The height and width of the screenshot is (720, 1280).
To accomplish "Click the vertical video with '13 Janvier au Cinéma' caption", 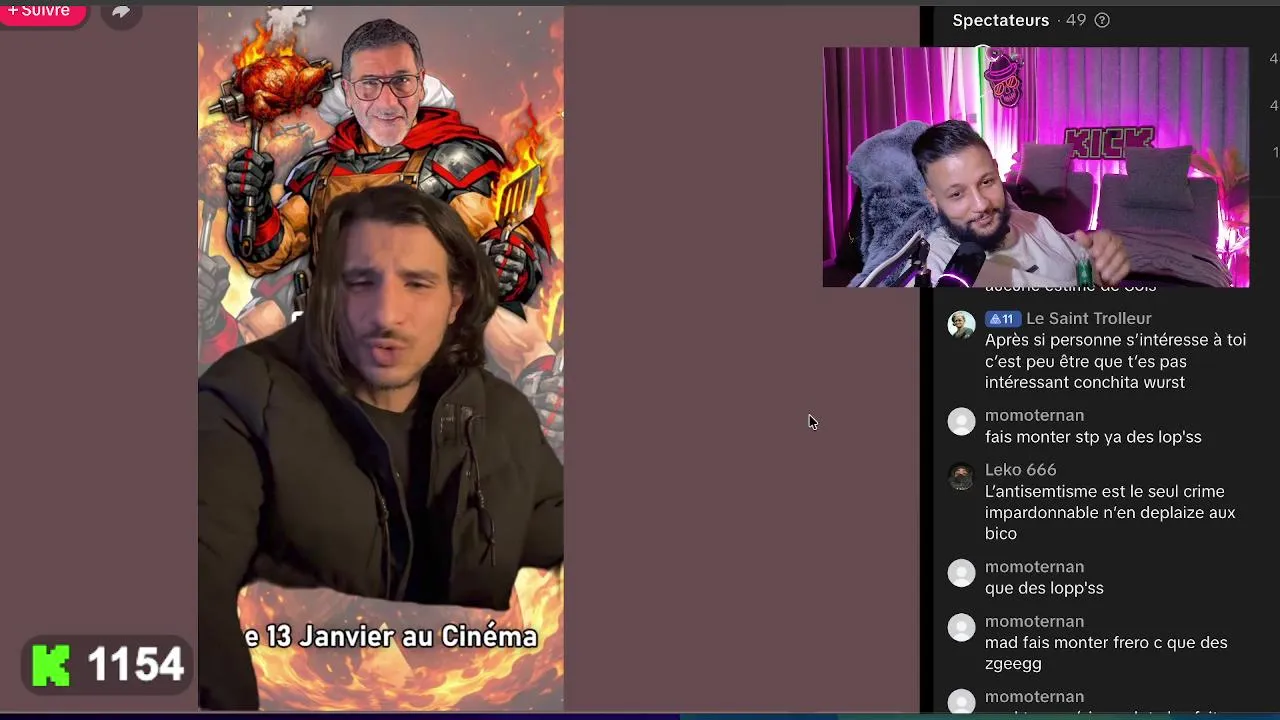I will tap(381, 358).
